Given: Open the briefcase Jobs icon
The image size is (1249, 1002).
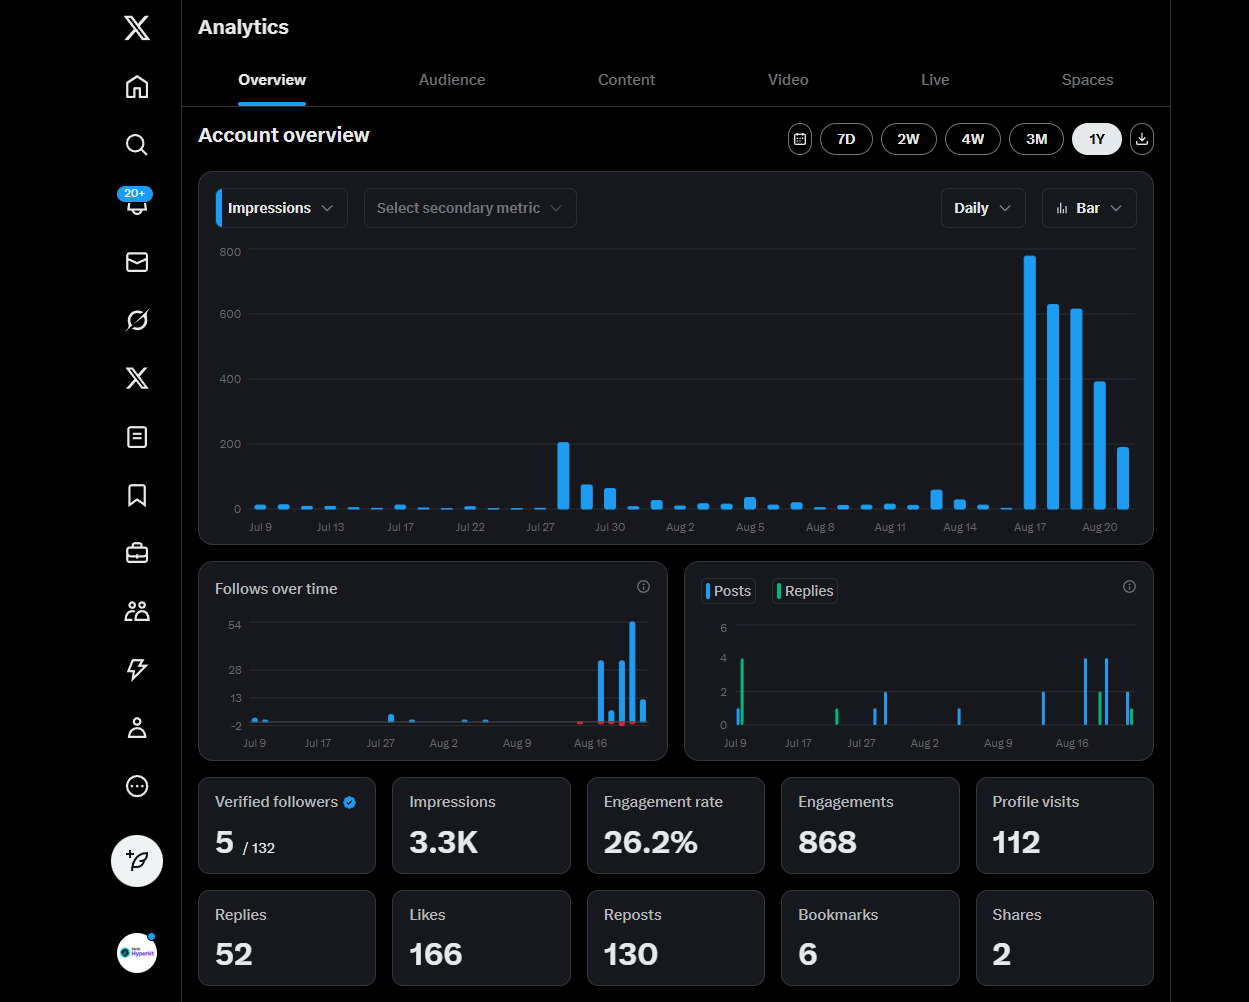Looking at the screenshot, I should point(137,553).
